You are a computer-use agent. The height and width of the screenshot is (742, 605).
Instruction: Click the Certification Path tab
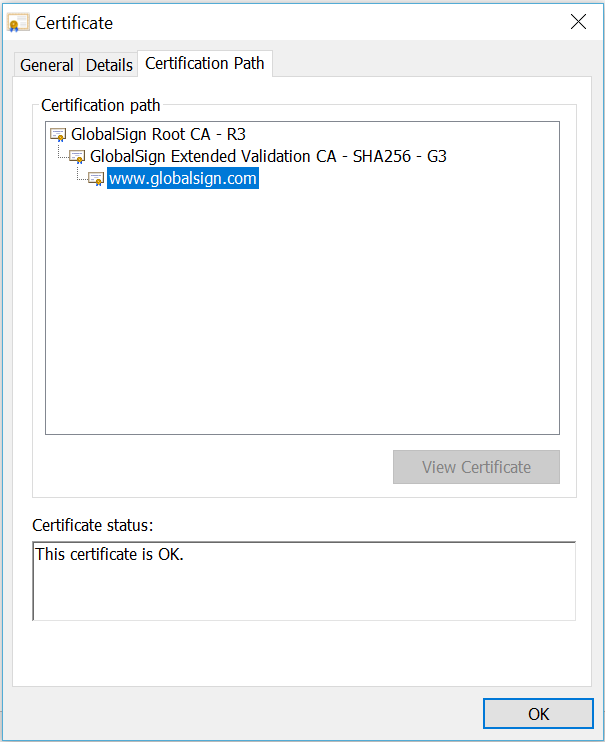(x=205, y=63)
